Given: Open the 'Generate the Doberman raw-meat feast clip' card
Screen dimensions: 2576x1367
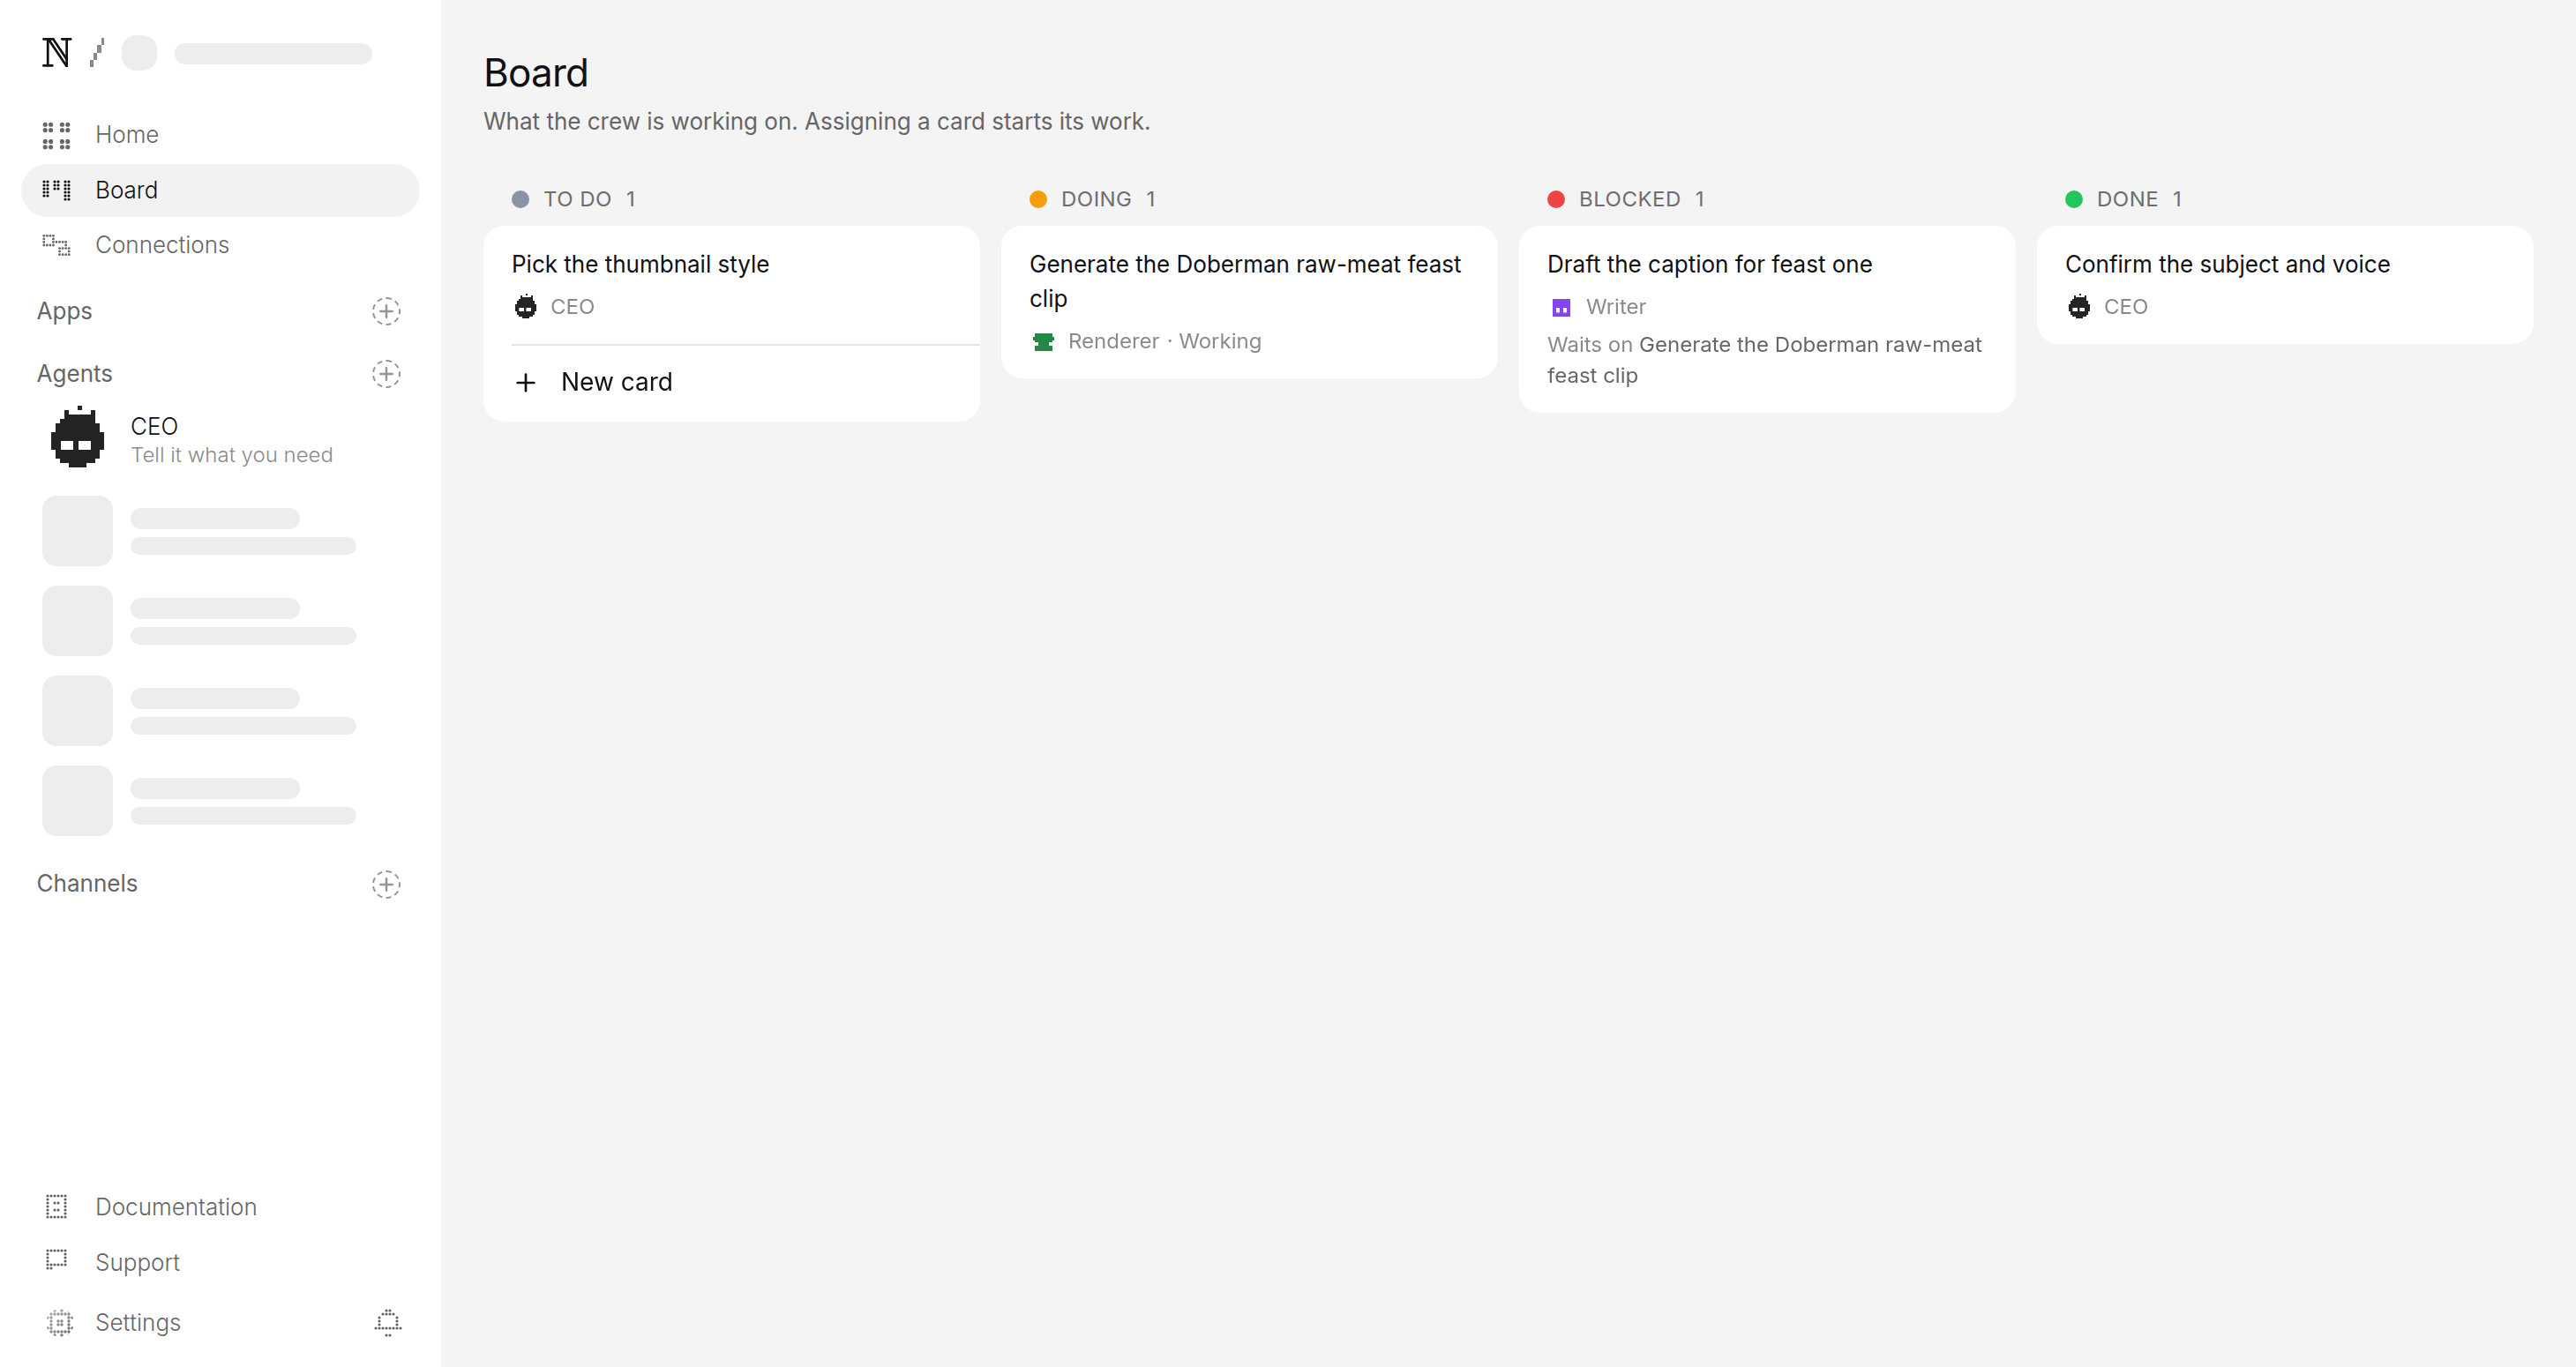Looking at the screenshot, I should (x=1249, y=302).
